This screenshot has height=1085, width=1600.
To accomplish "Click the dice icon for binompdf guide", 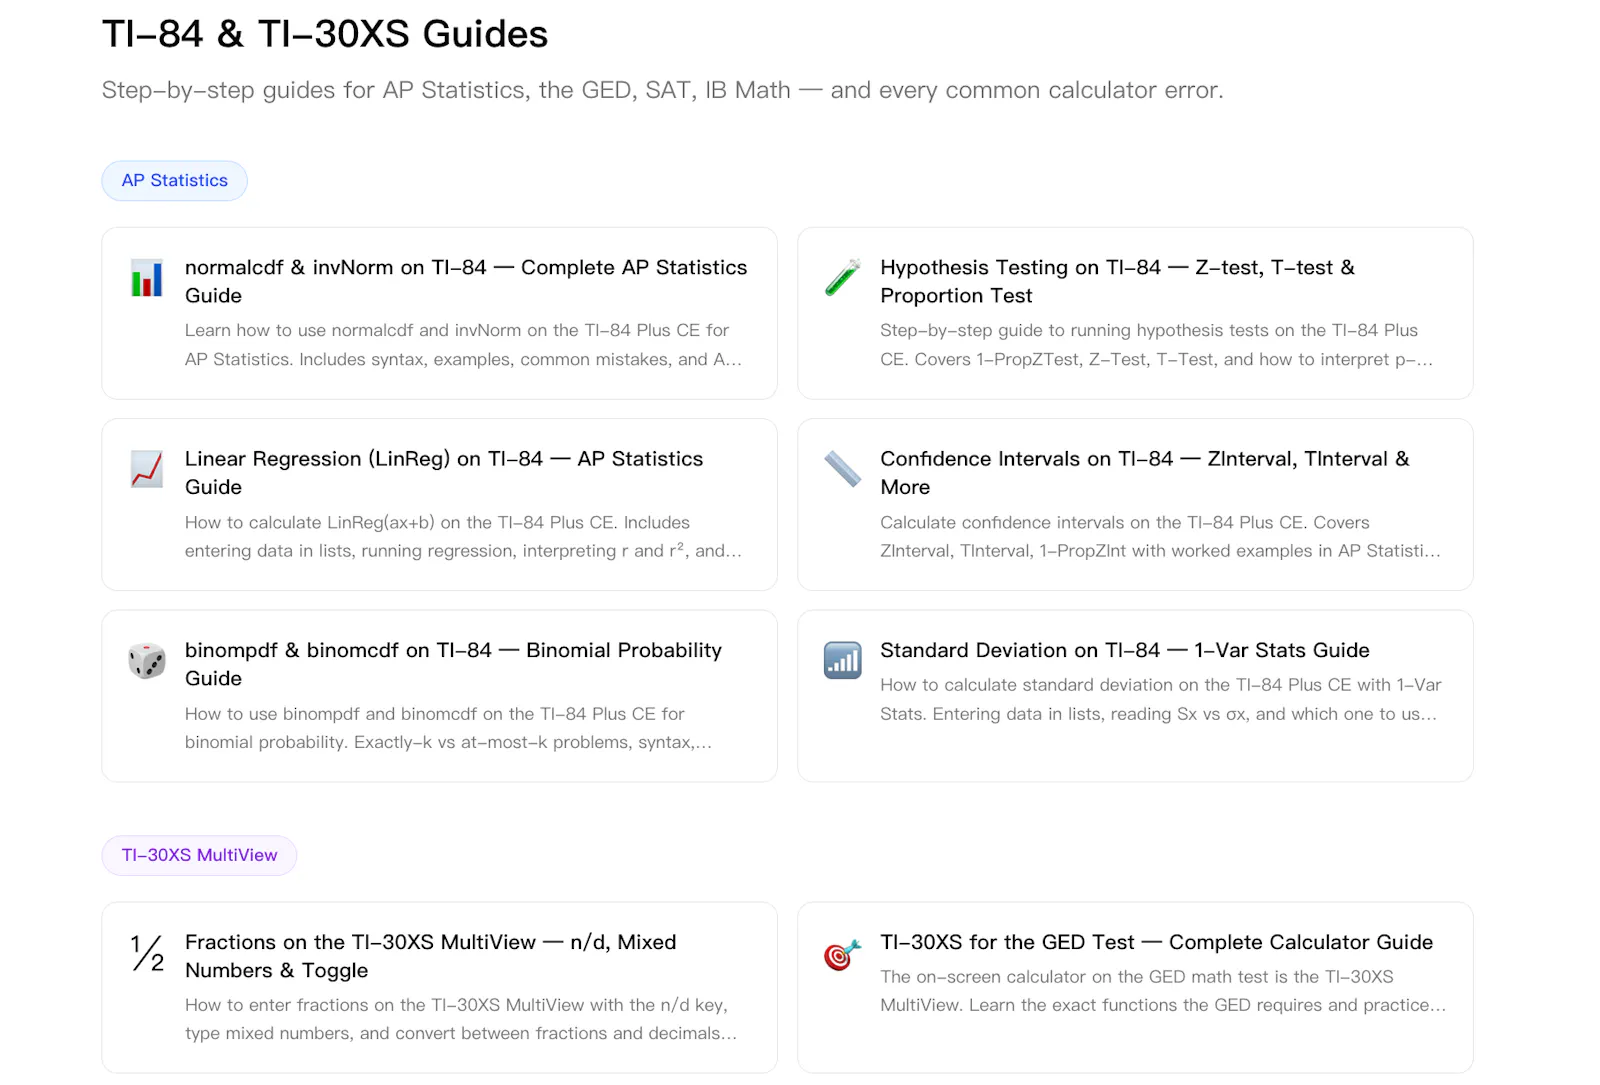I will pos(147,661).
